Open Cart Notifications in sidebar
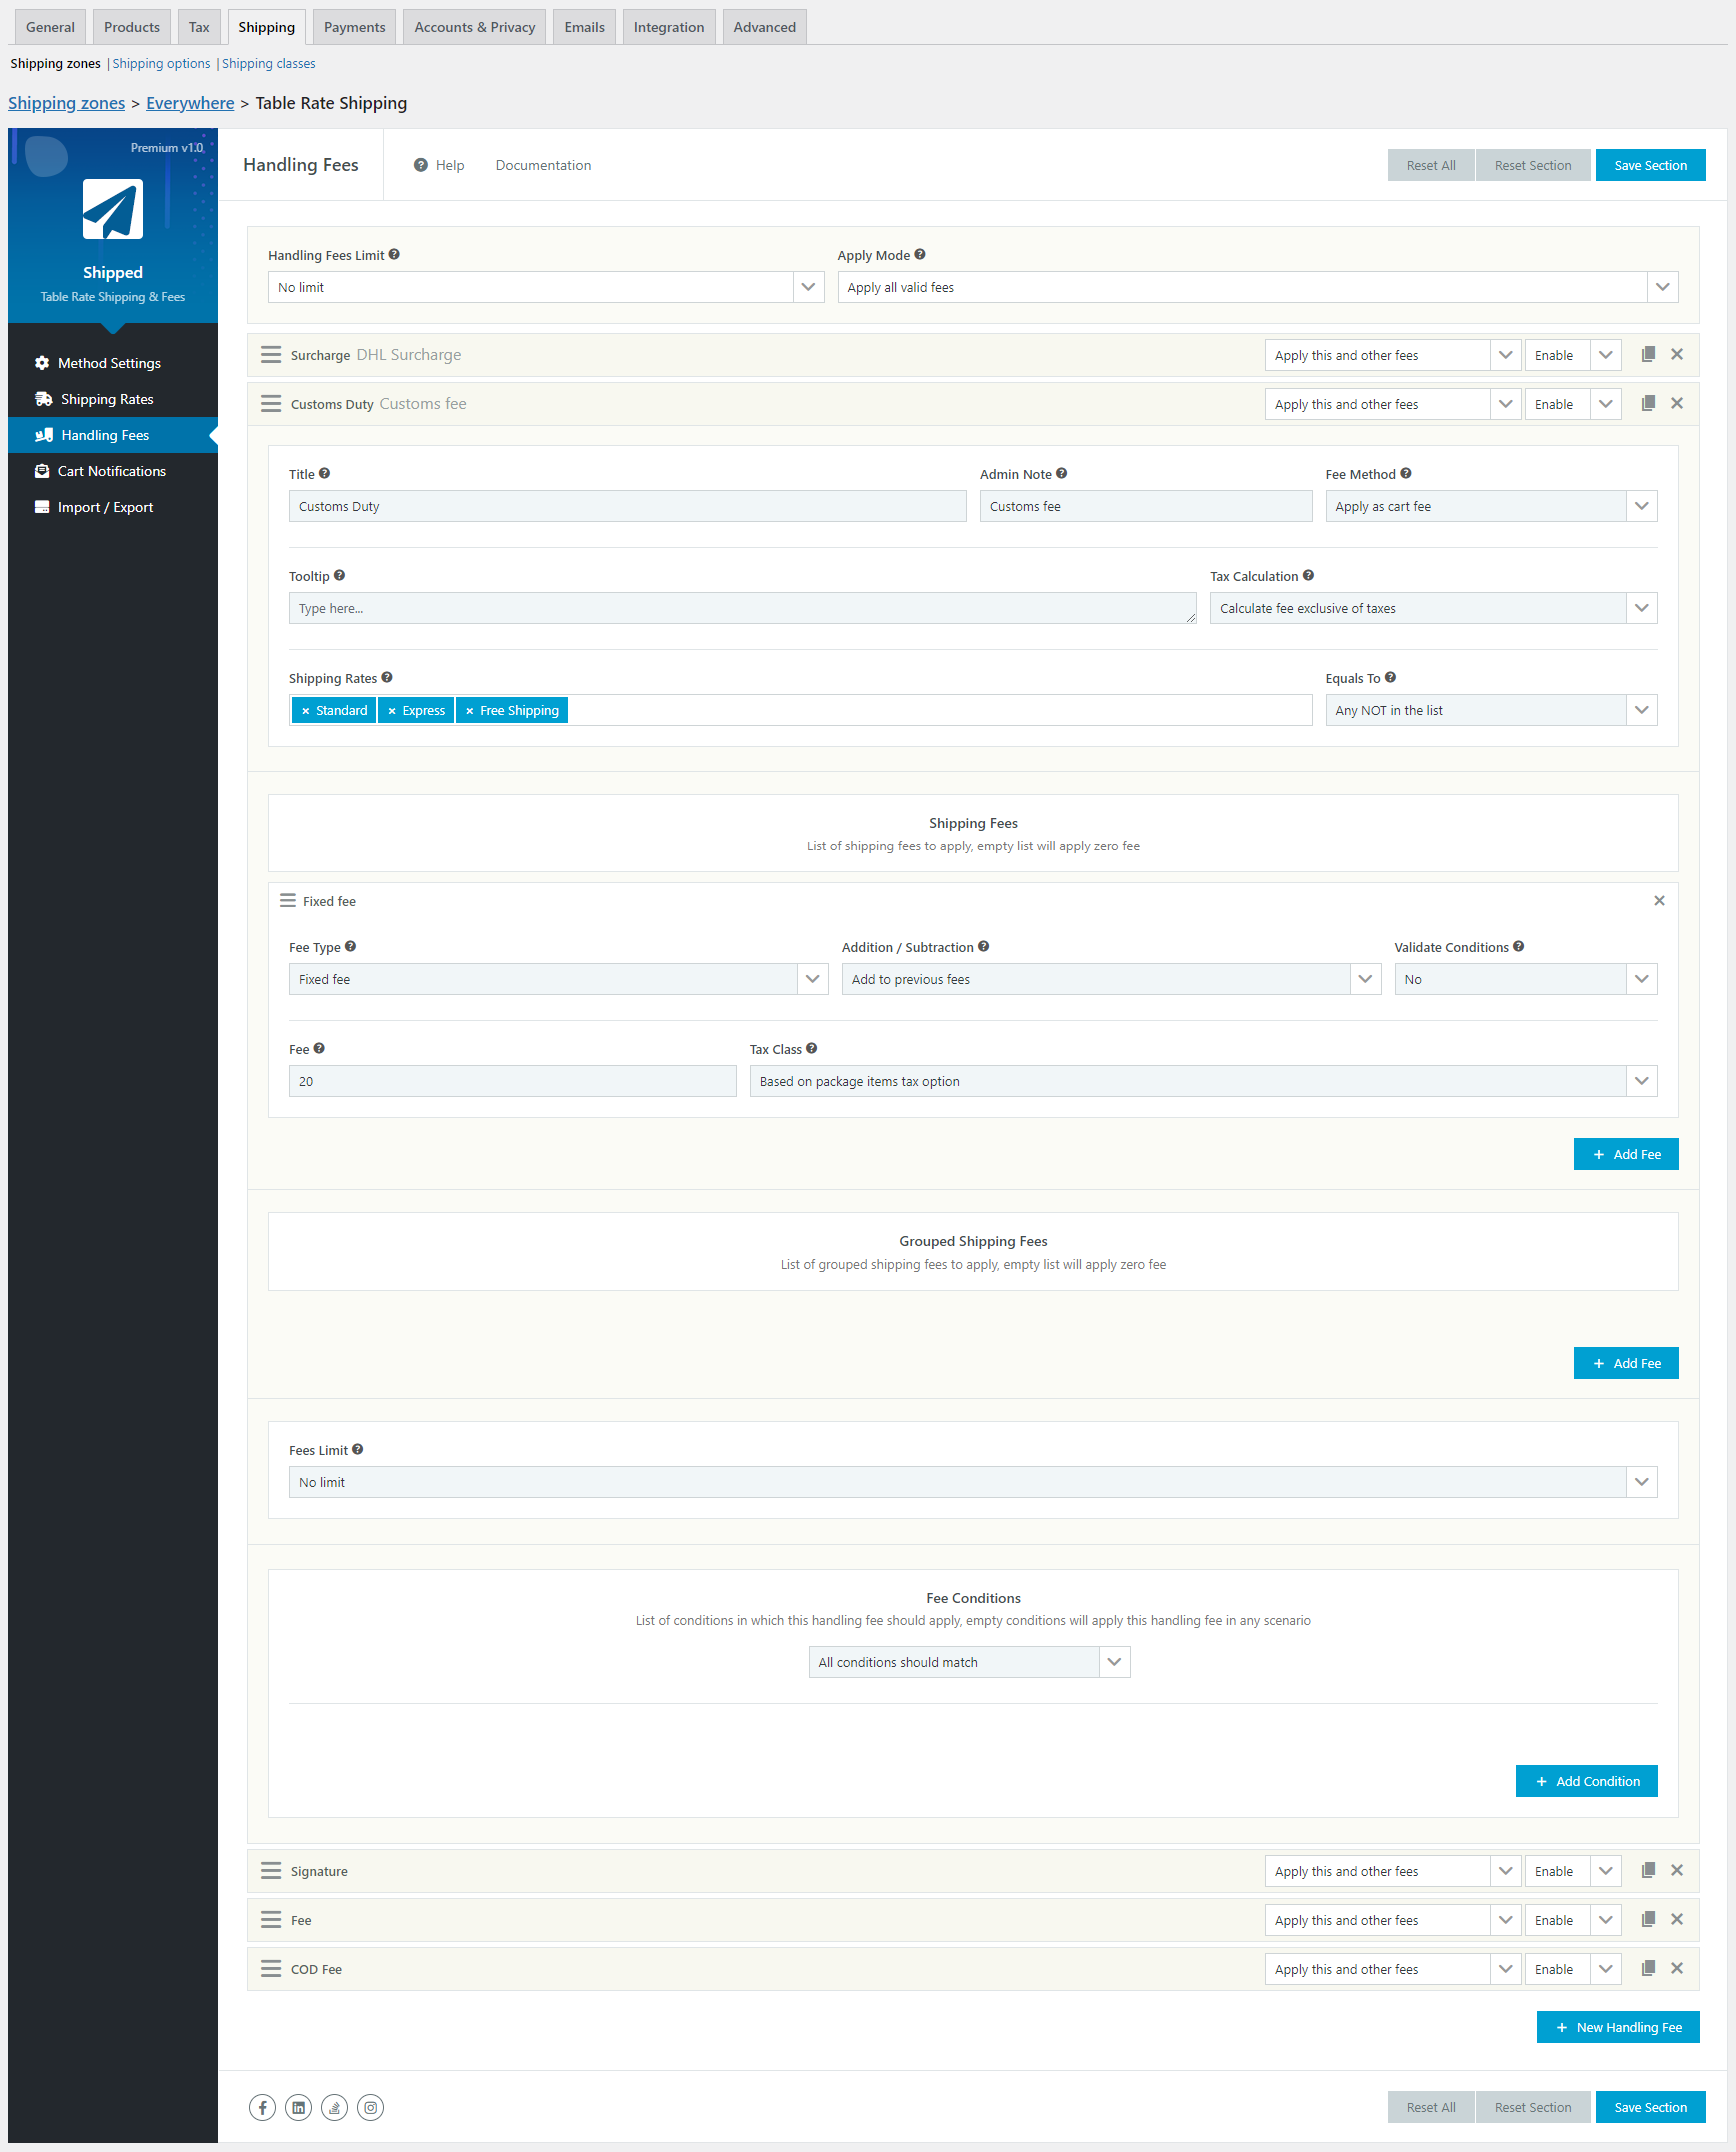The height and width of the screenshot is (2152, 1736). (x=113, y=471)
